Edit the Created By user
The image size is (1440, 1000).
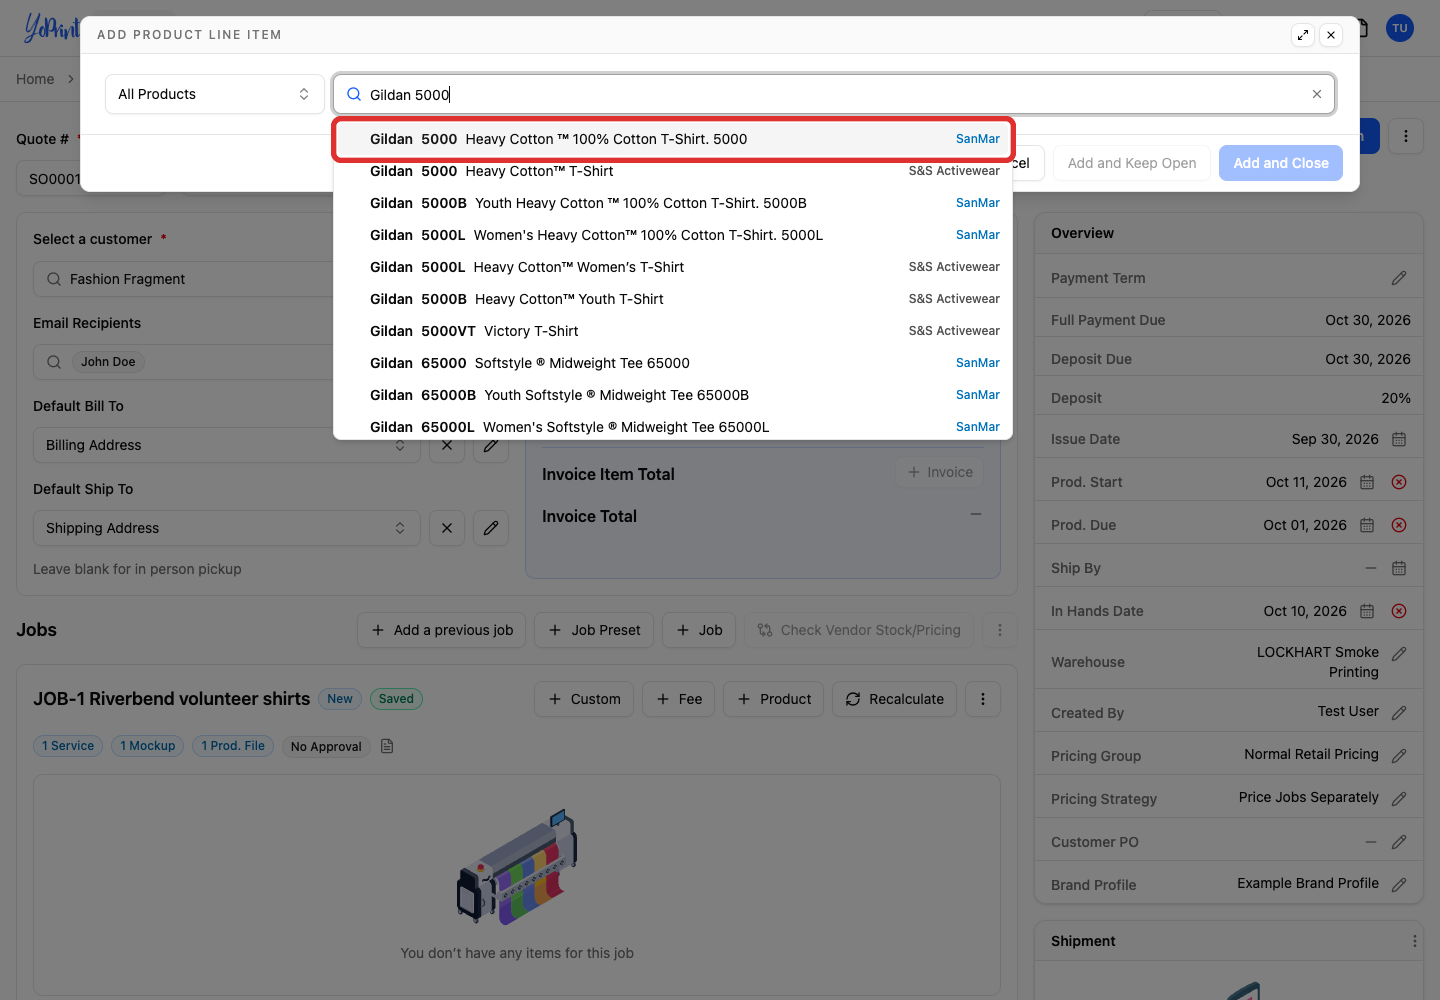[x=1399, y=713]
